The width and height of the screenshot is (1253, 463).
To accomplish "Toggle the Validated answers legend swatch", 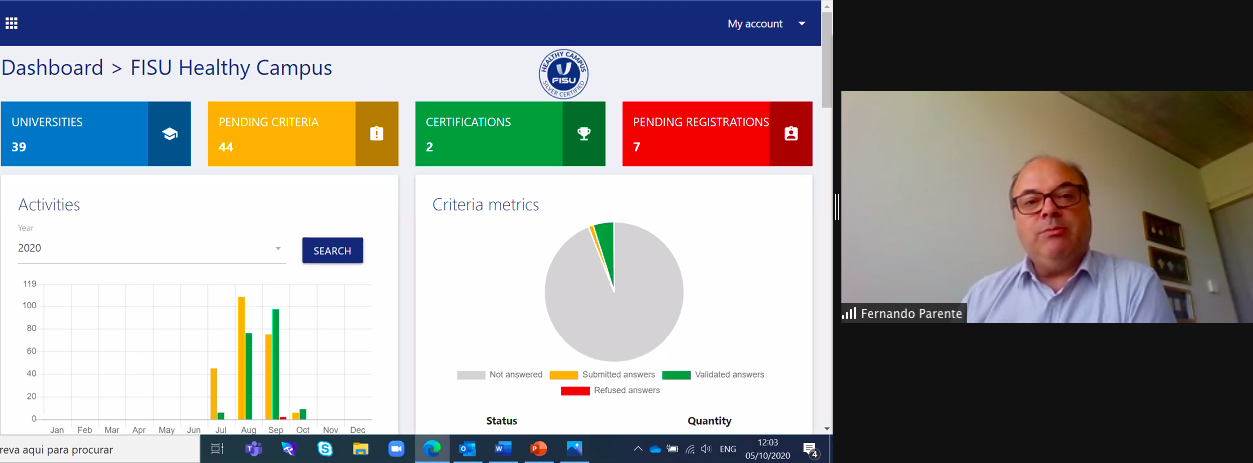I will click(676, 375).
